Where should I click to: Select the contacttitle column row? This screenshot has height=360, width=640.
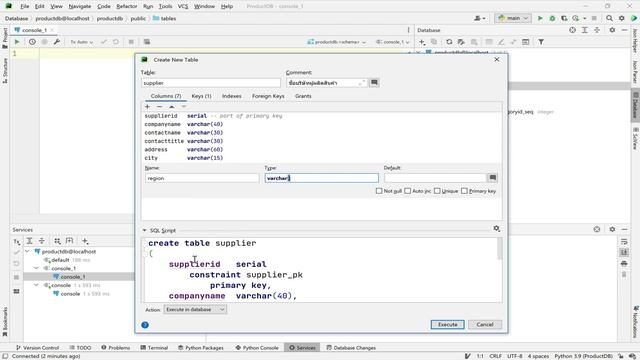[x=322, y=141]
